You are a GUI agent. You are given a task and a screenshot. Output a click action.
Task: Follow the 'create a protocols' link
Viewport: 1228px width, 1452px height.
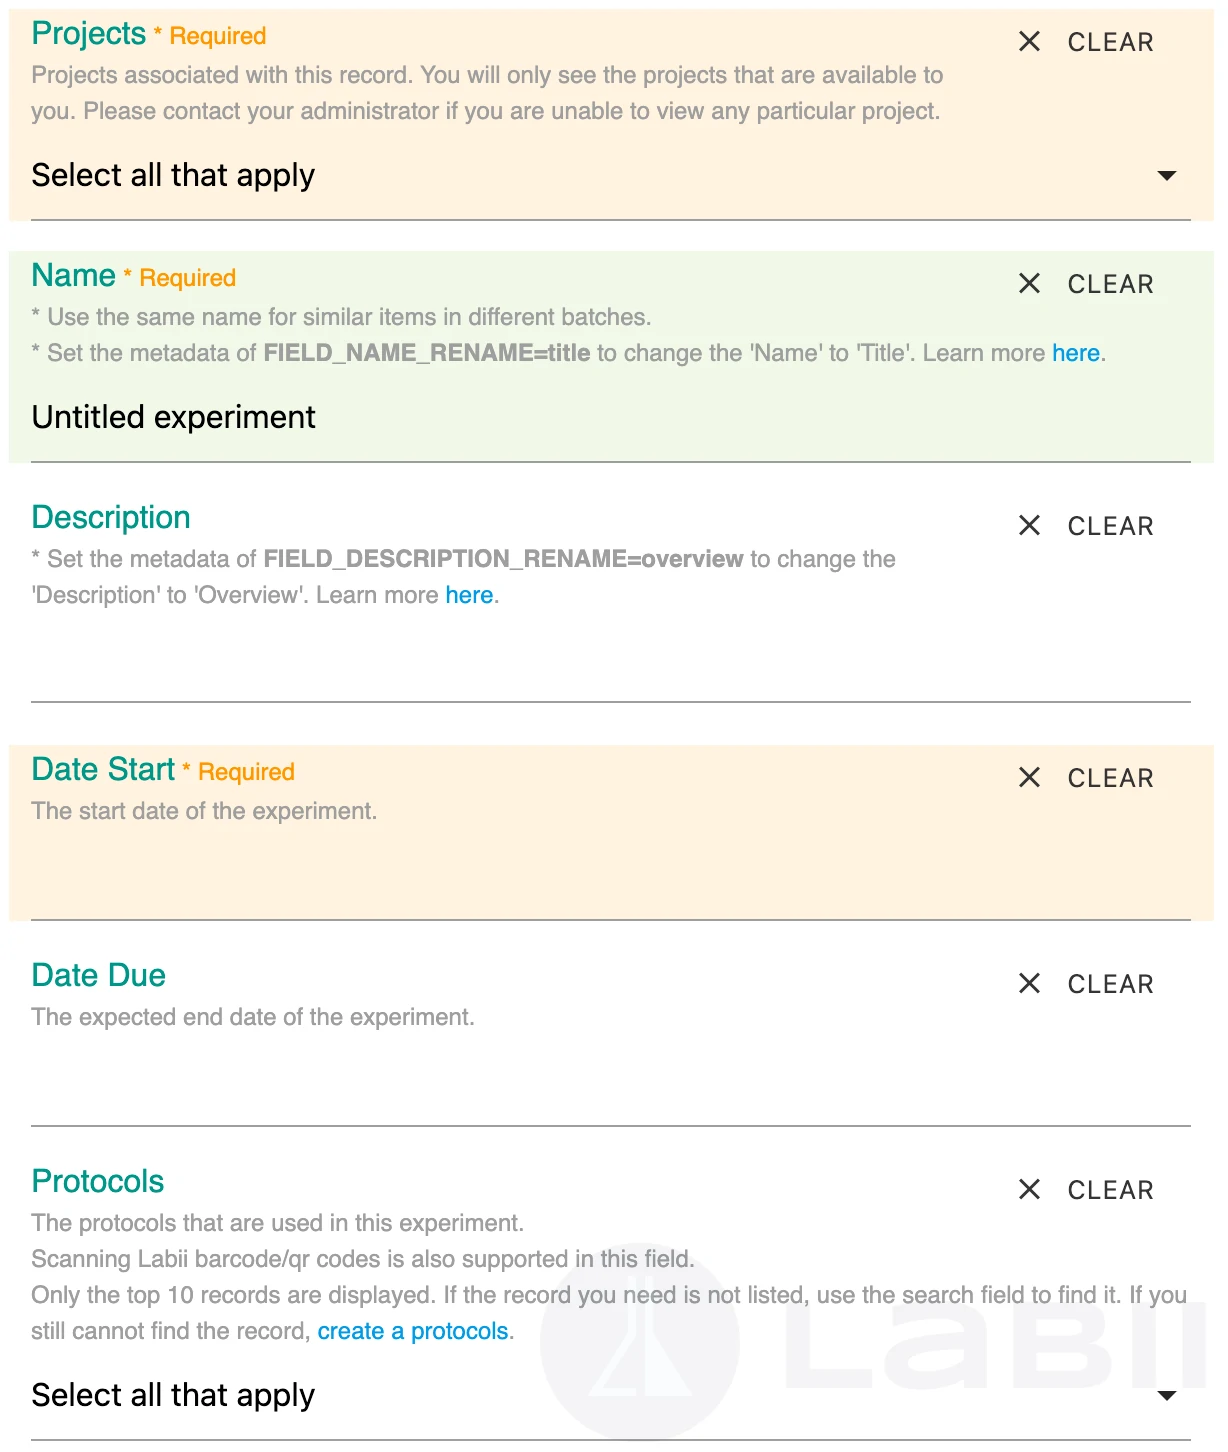tap(413, 1331)
